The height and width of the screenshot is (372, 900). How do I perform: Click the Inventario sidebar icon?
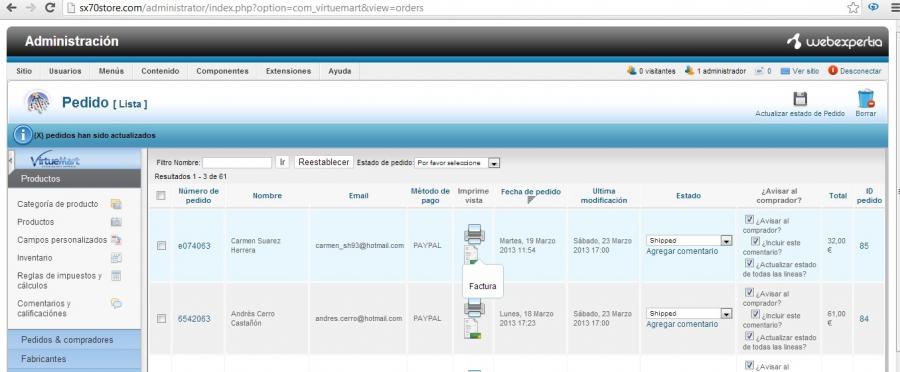click(116, 258)
